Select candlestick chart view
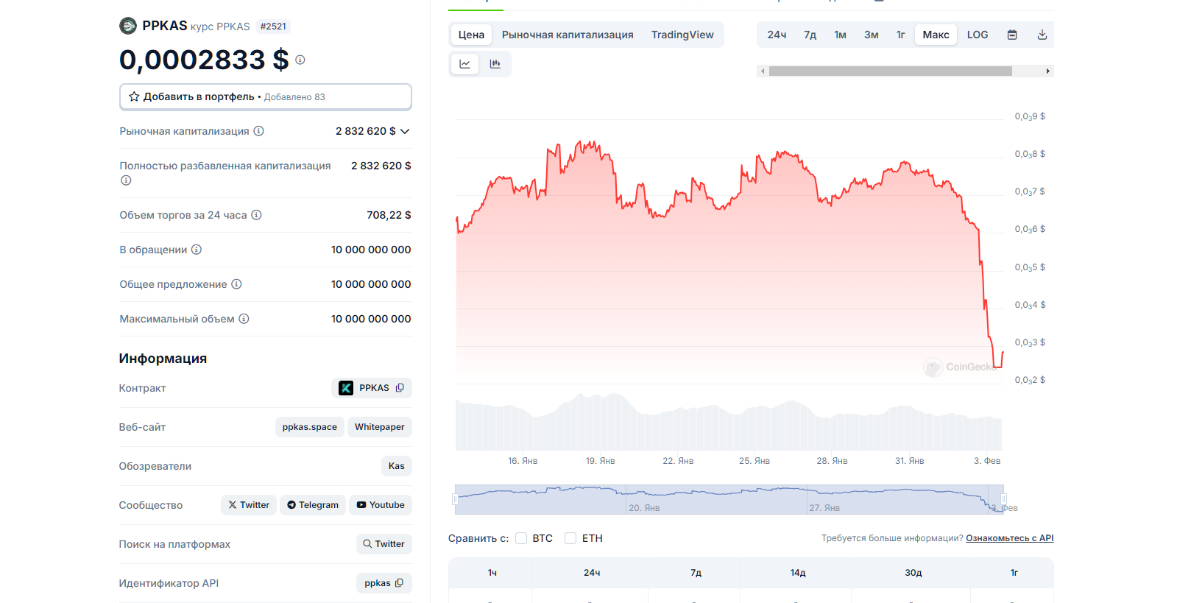 click(x=495, y=64)
